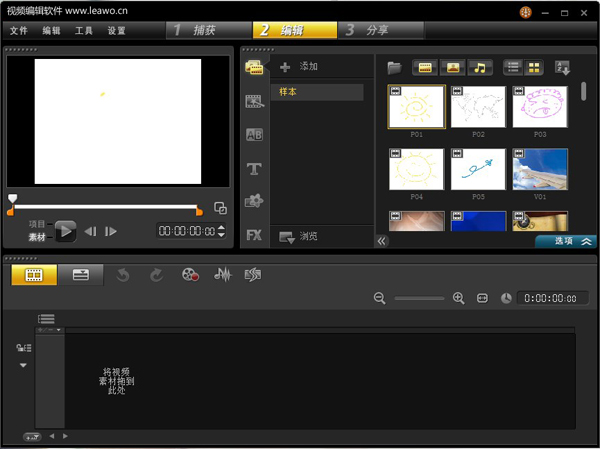
Task: Click the 浏览 browse button
Action: point(298,237)
